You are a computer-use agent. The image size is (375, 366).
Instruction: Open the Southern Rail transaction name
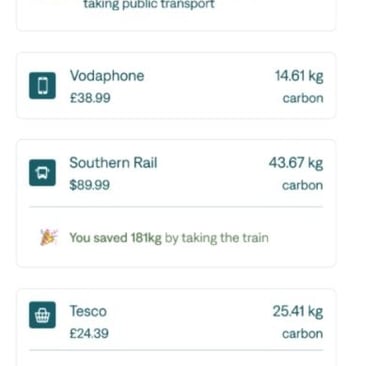(x=113, y=163)
